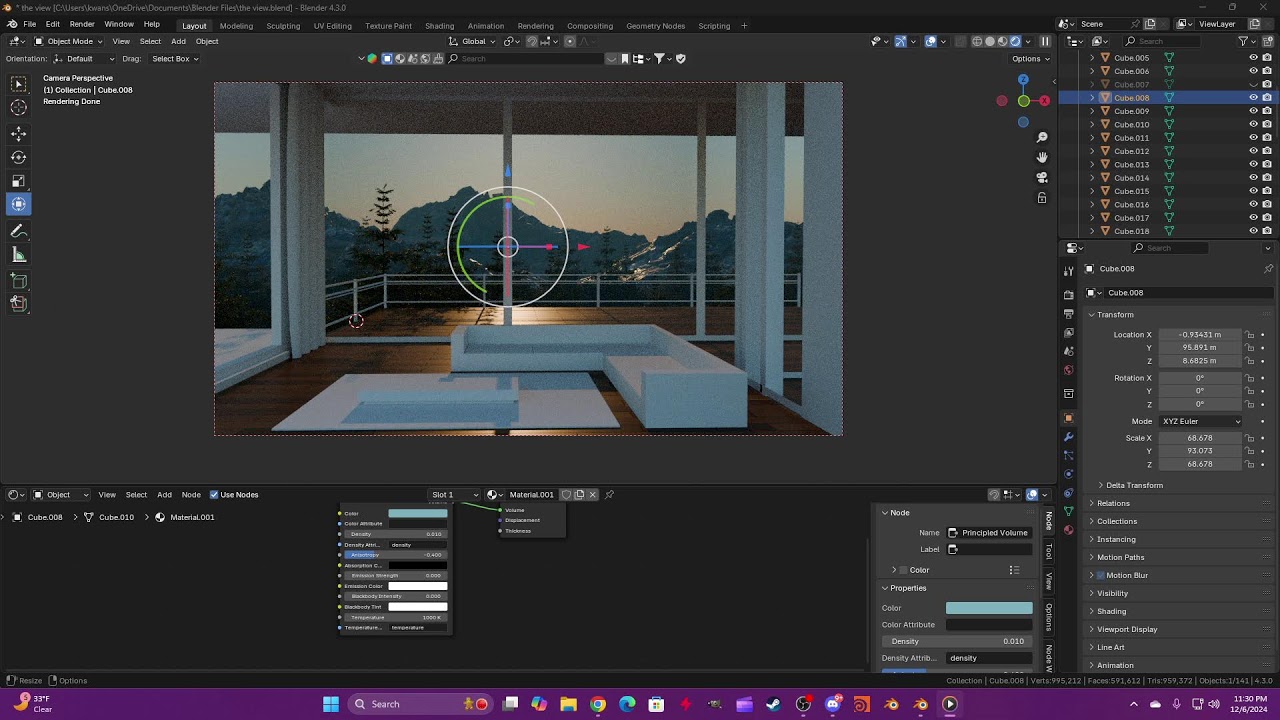Open the Global transform orientation dropdown
The height and width of the screenshot is (720, 1280).
472,41
